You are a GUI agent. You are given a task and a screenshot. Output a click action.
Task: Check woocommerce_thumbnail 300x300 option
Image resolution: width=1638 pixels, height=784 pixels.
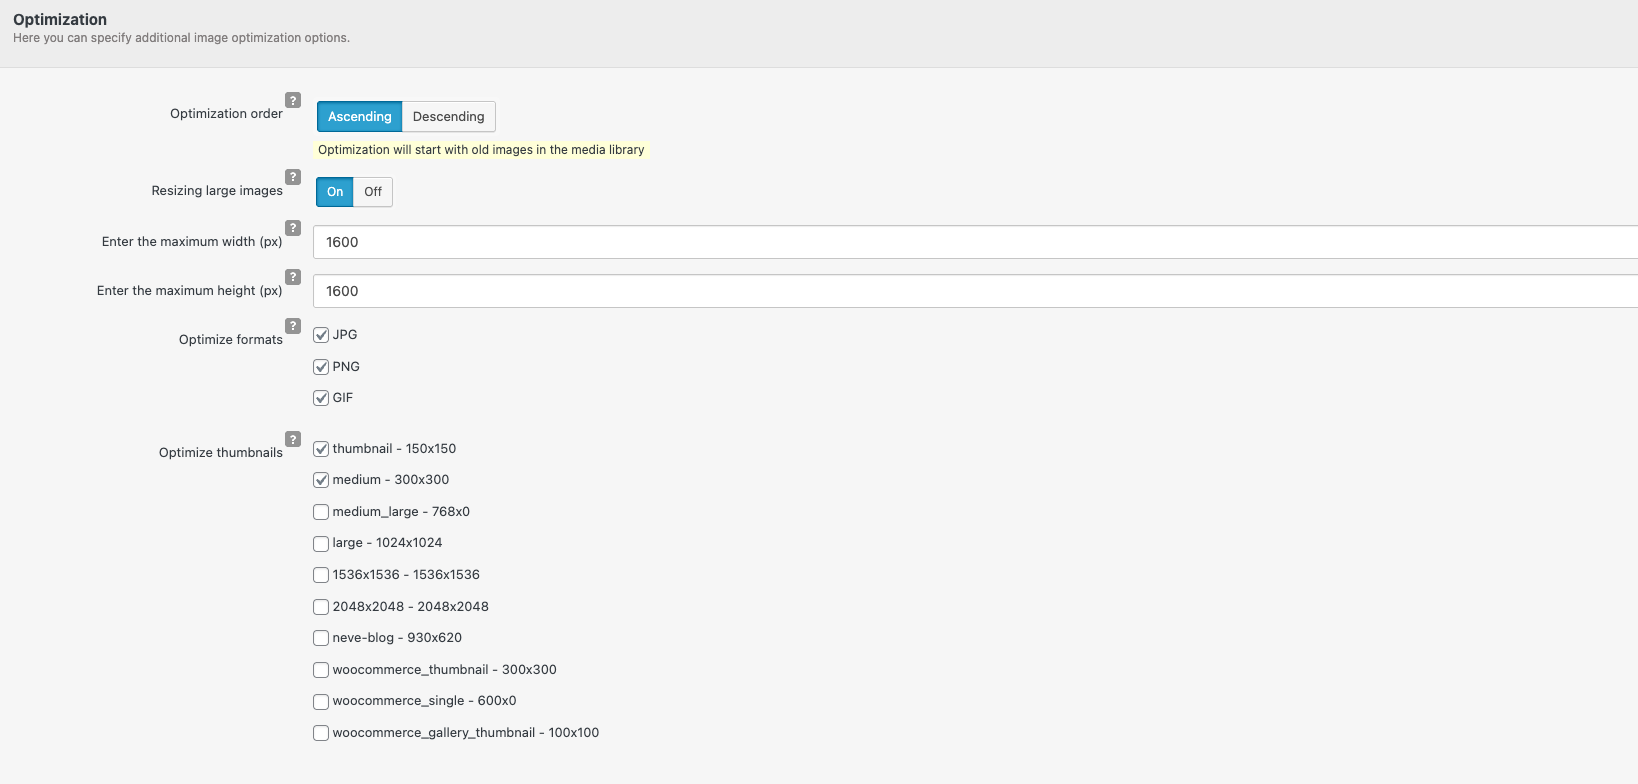tap(321, 670)
